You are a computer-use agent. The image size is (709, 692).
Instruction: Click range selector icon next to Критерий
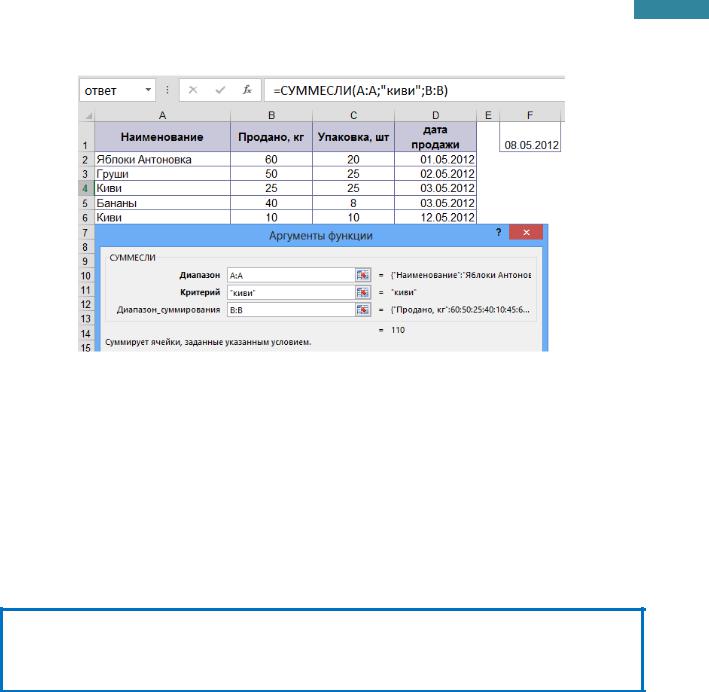pos(363,293)
